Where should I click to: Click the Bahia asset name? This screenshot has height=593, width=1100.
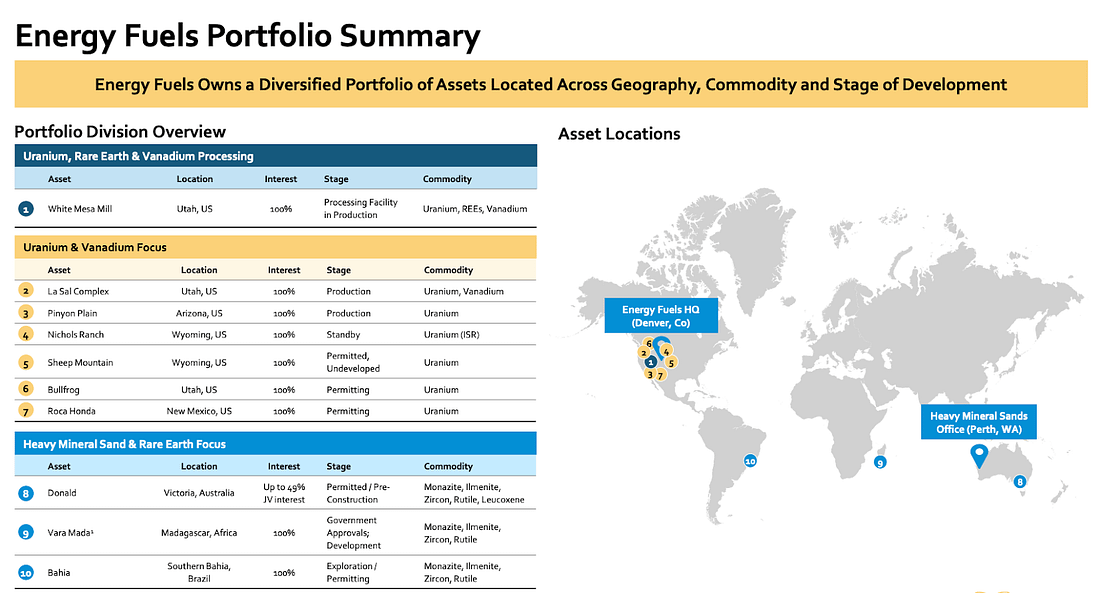59,573
